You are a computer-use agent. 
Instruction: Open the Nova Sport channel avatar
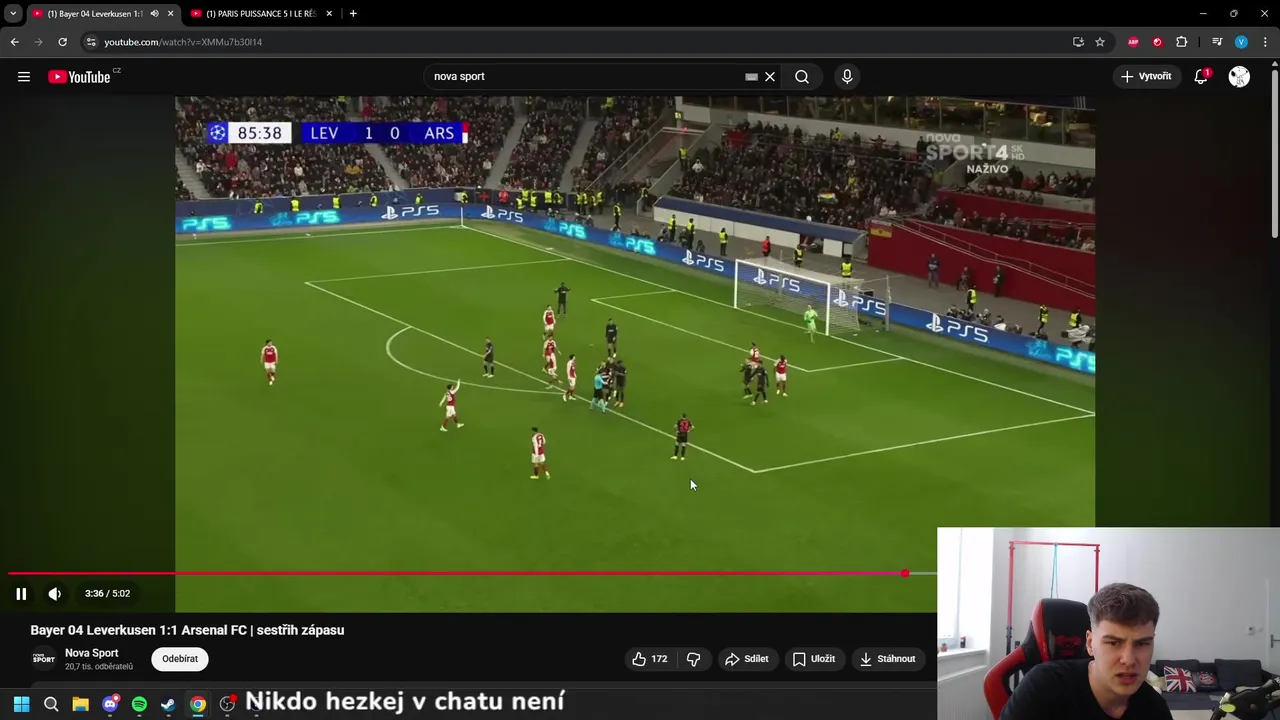(43, 659)
